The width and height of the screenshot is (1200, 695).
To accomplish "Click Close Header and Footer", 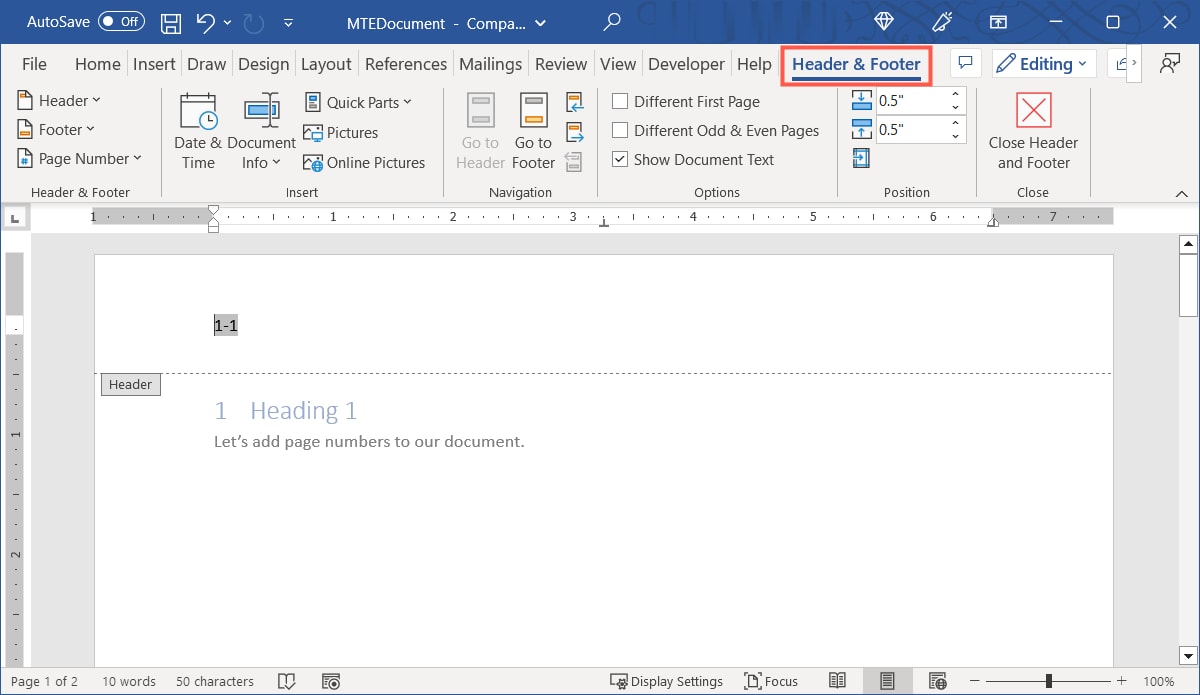I will (x=1032, y=131).
